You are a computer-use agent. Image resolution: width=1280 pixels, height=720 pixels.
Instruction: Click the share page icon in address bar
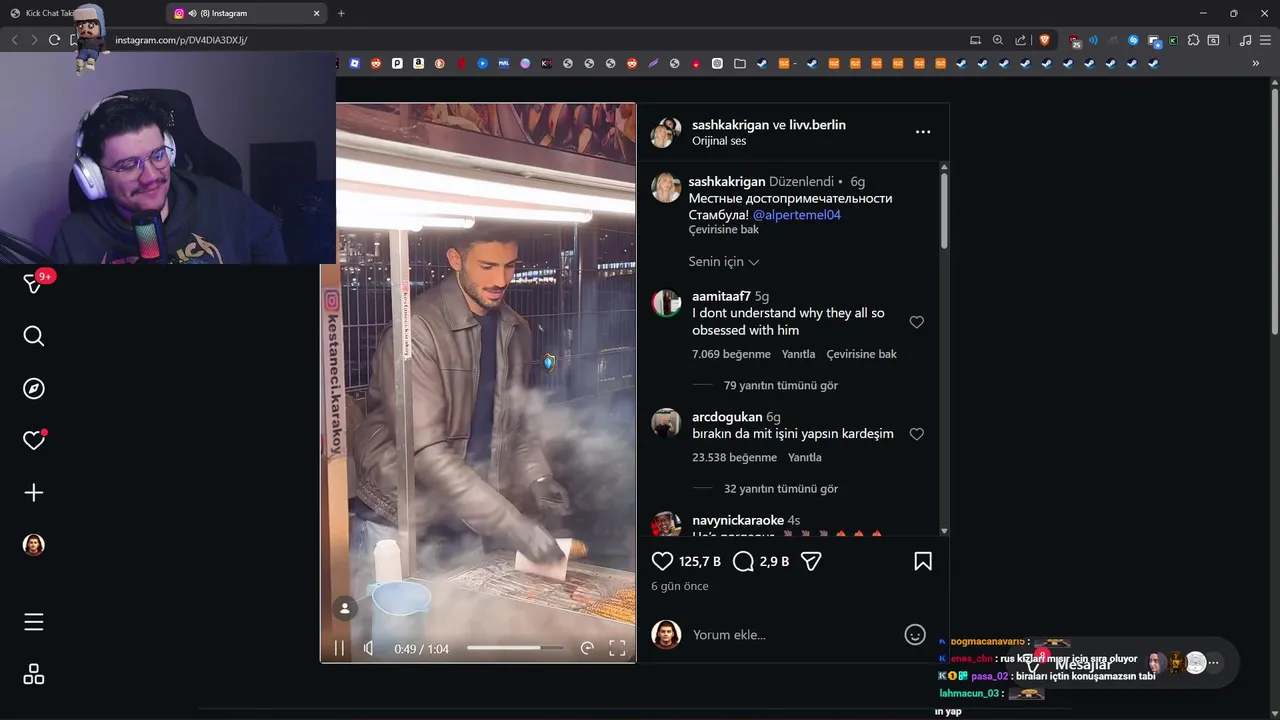pyautogui.click(x=1020, y=40)
